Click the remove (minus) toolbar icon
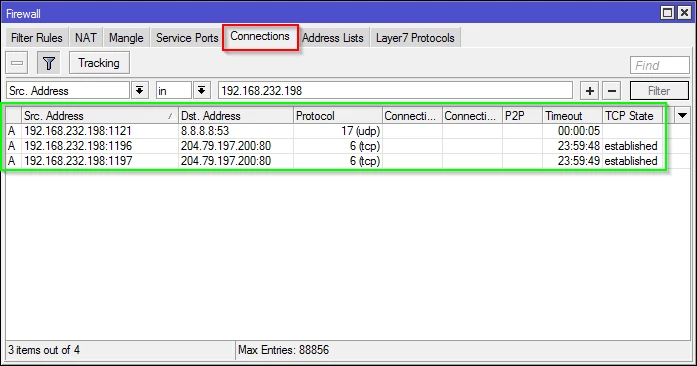This screenshot has height=366, width=697. 17,63
